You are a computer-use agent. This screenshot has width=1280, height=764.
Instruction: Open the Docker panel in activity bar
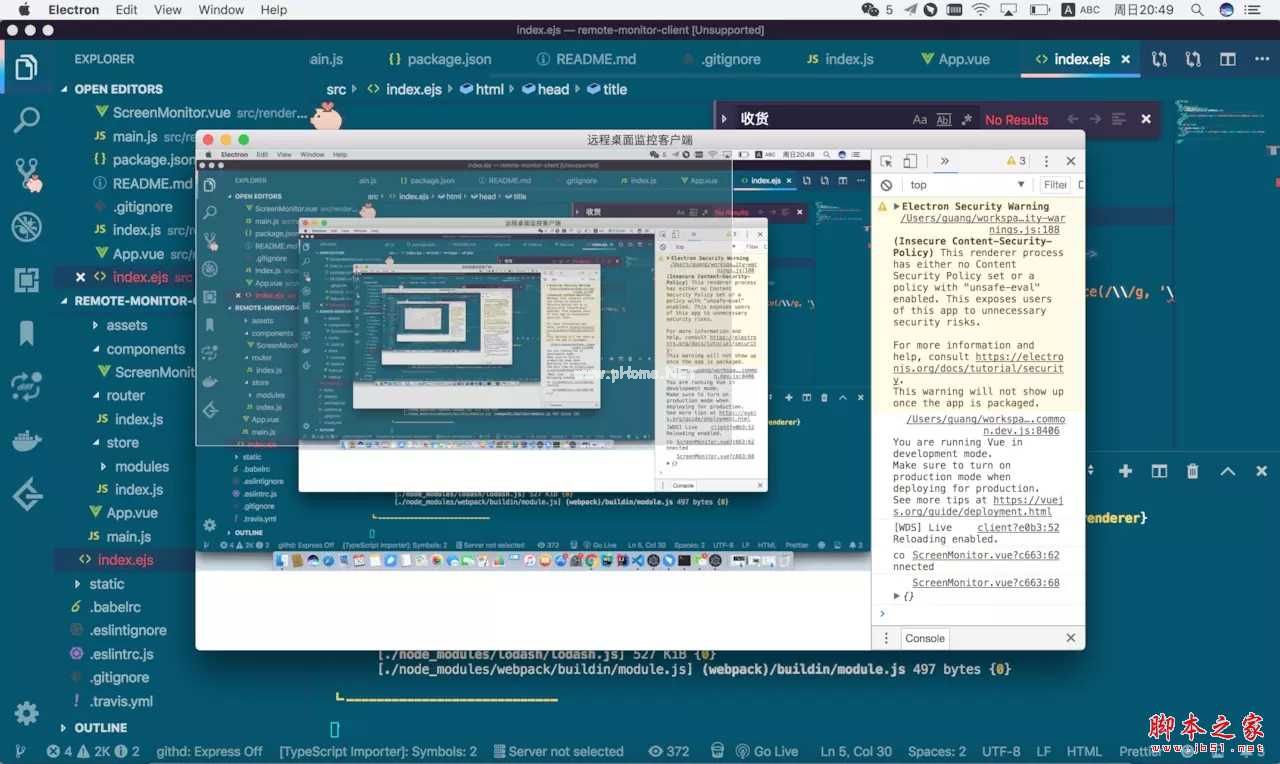27,440
